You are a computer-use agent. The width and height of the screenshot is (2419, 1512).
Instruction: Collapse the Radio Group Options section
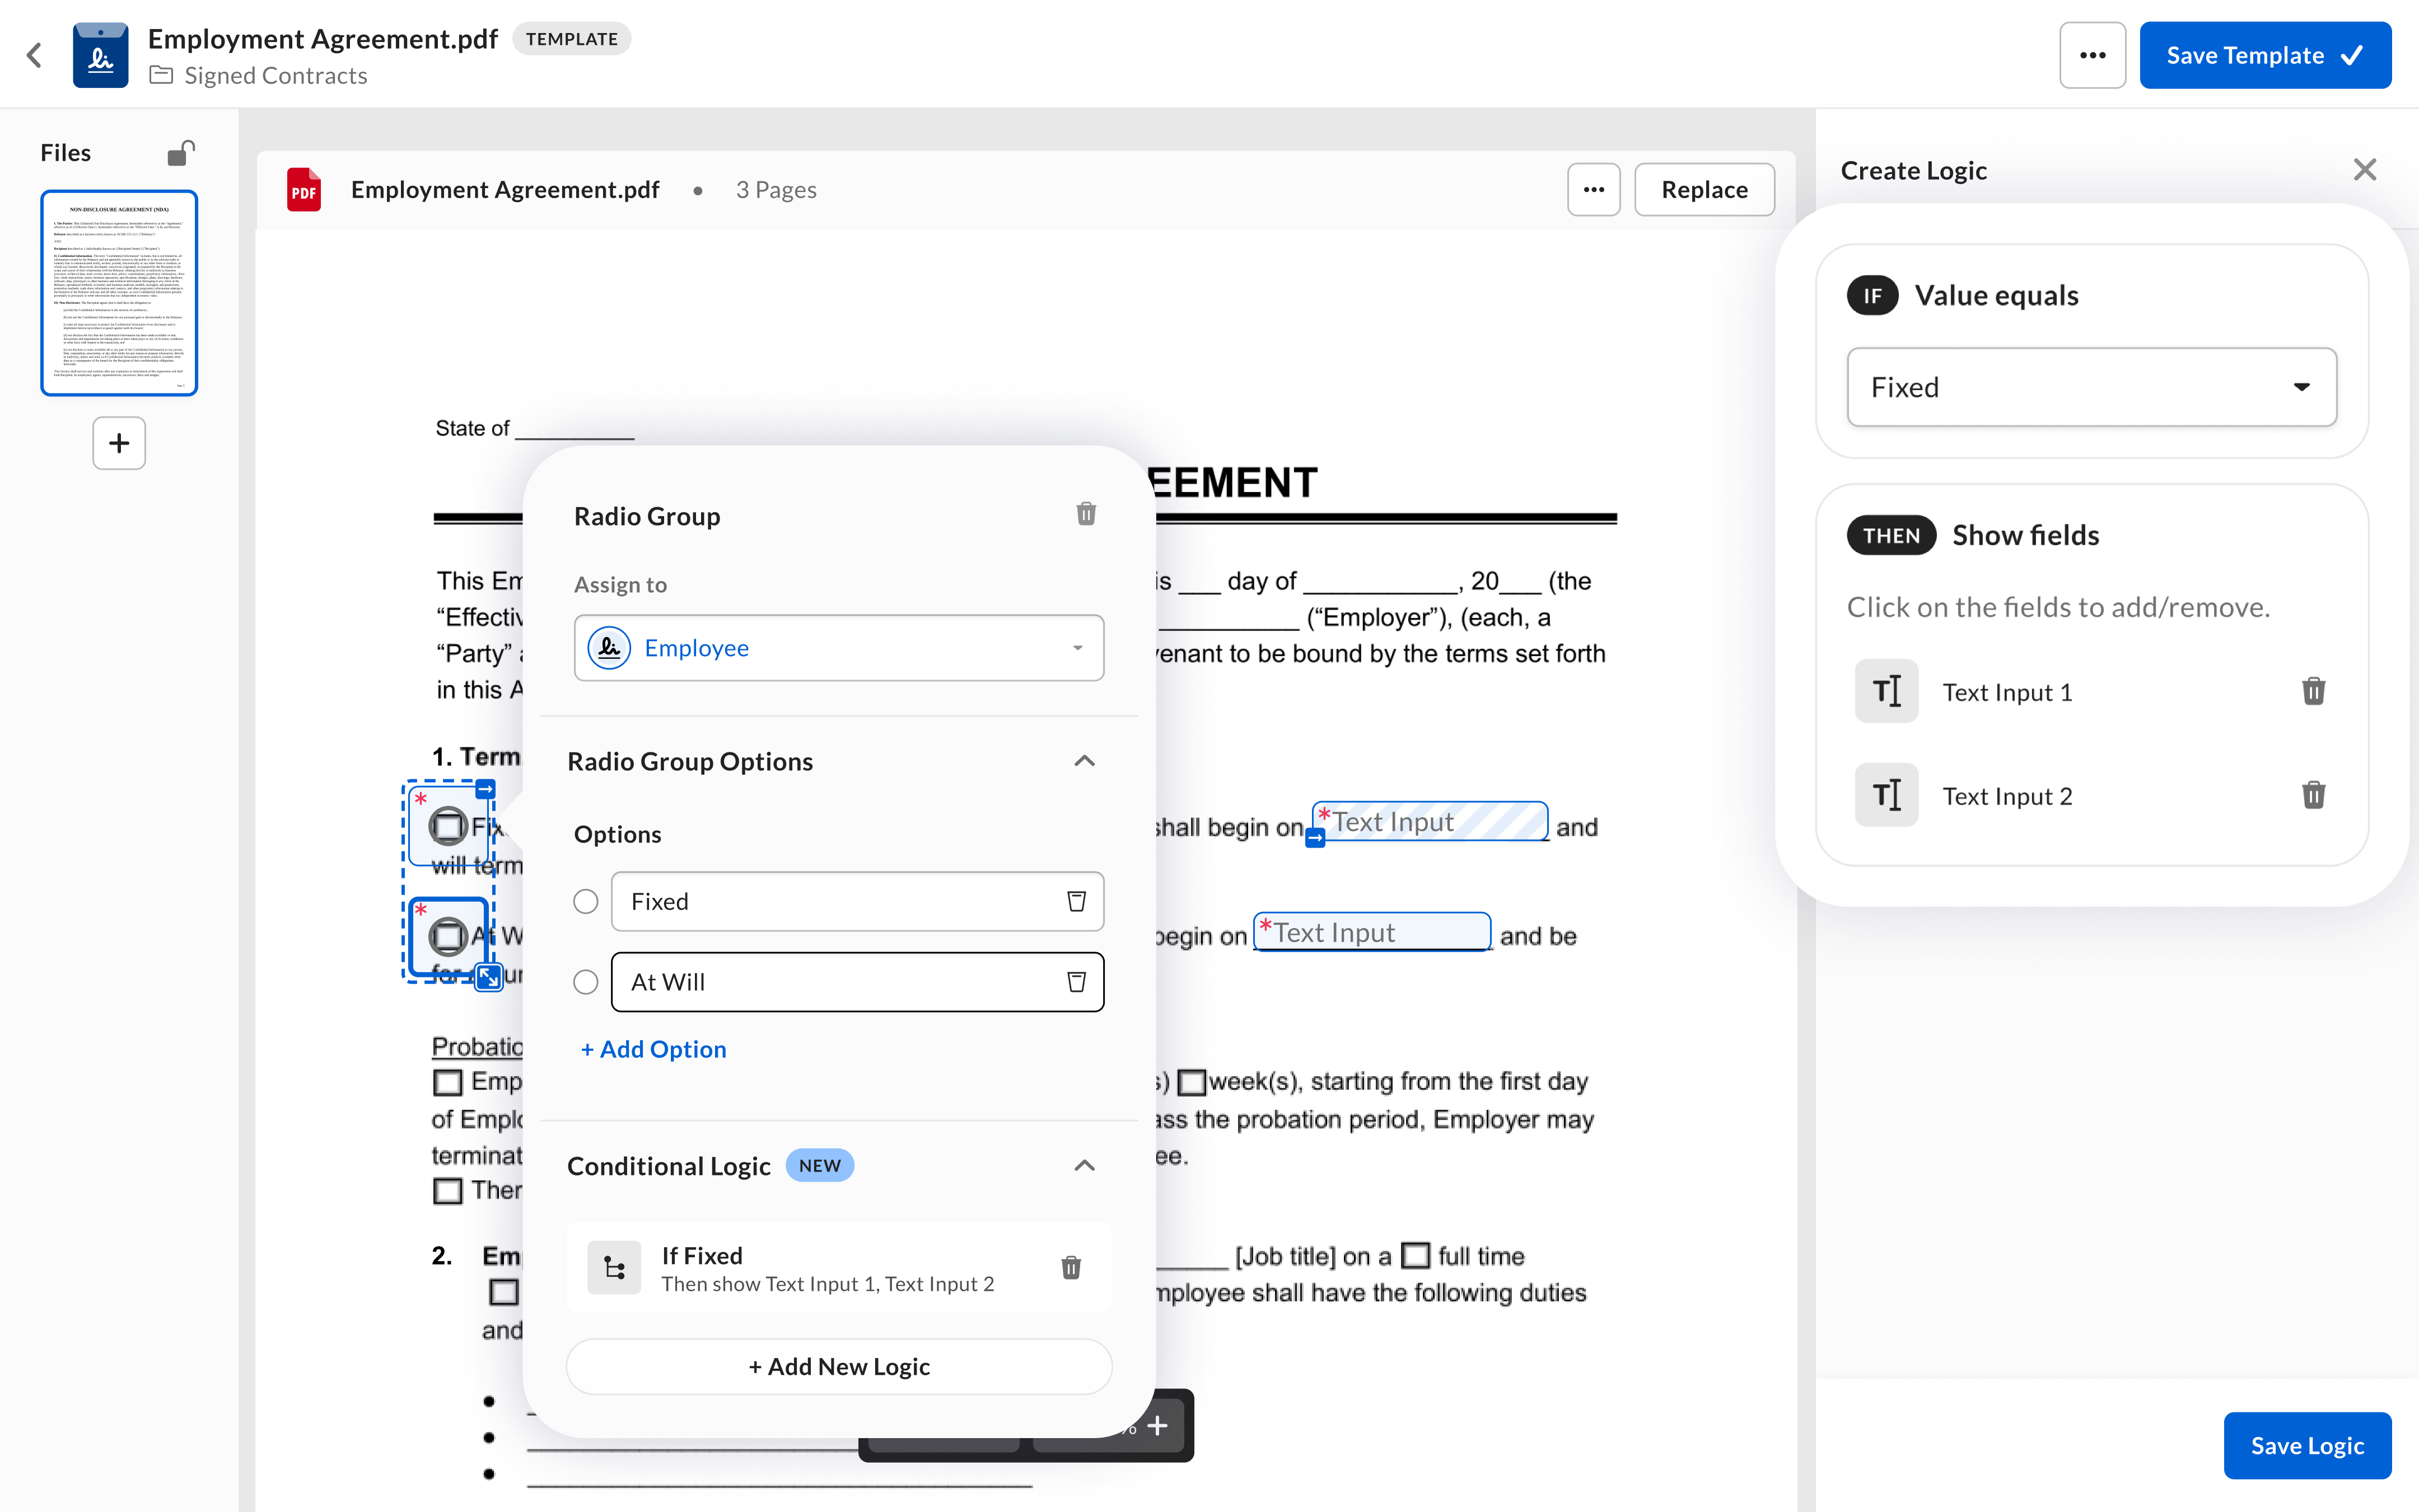point(1084,761)
